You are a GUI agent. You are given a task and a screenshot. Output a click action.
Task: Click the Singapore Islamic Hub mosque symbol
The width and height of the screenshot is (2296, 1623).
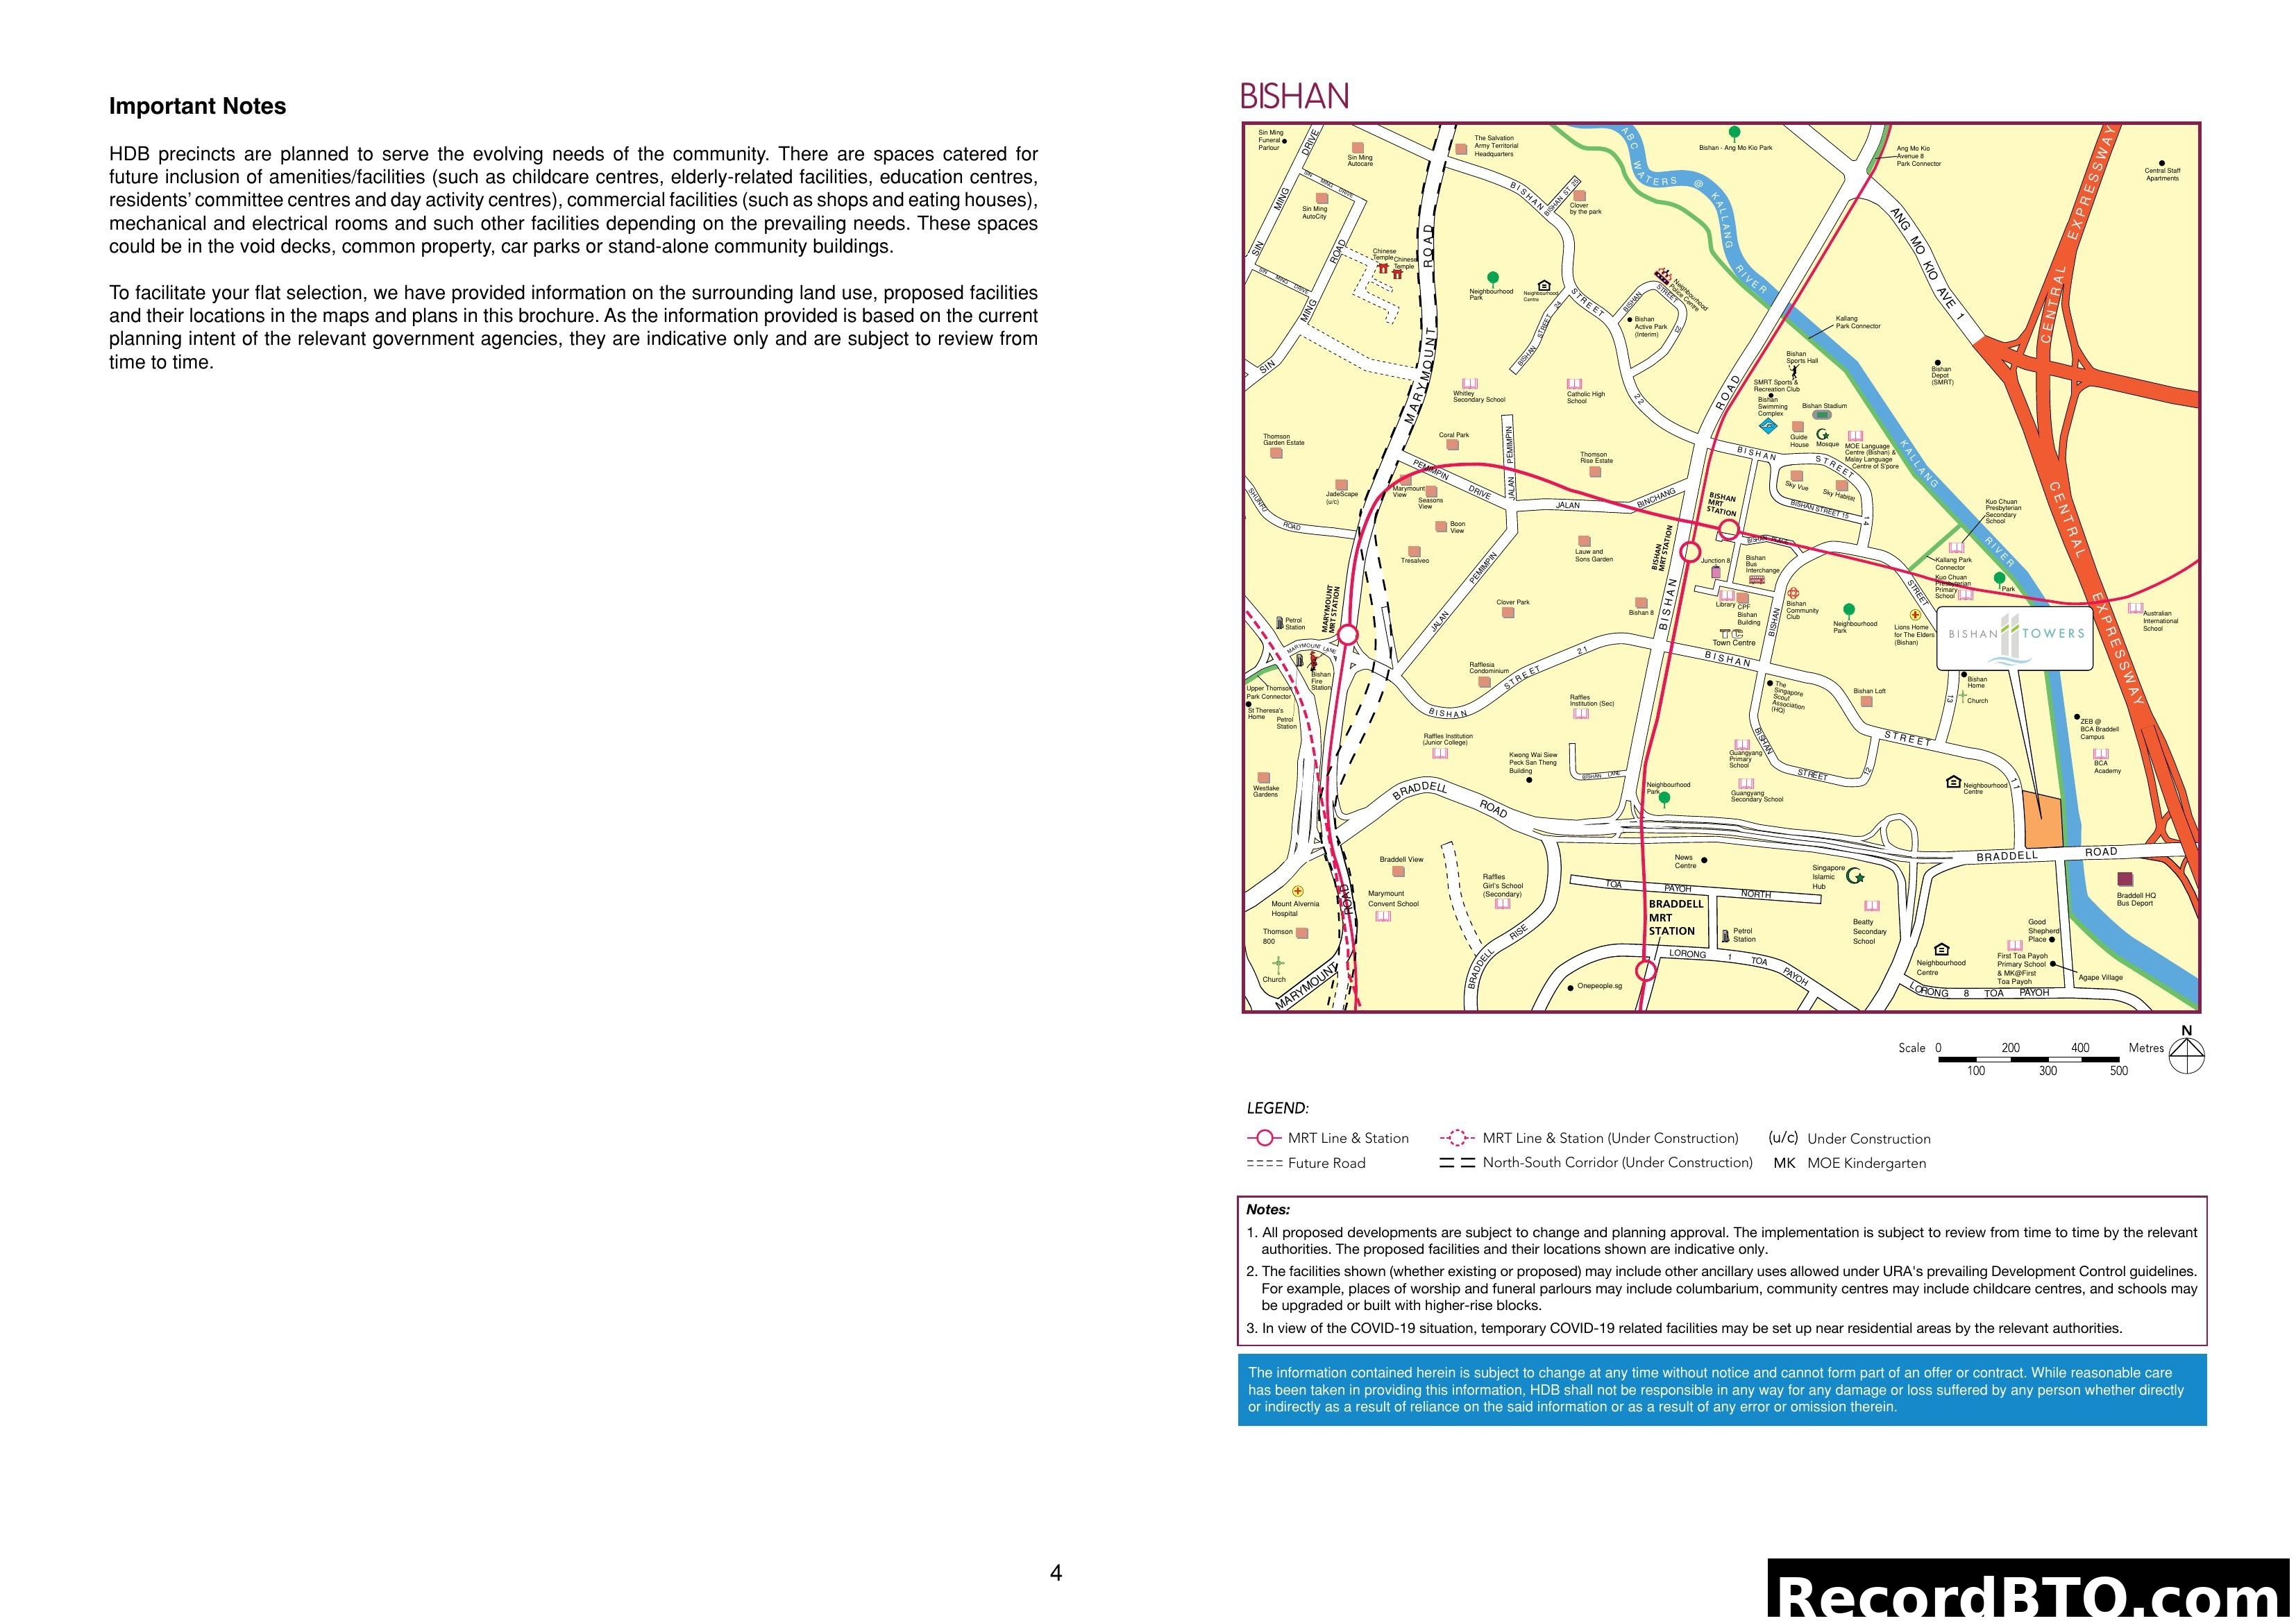1856,877
